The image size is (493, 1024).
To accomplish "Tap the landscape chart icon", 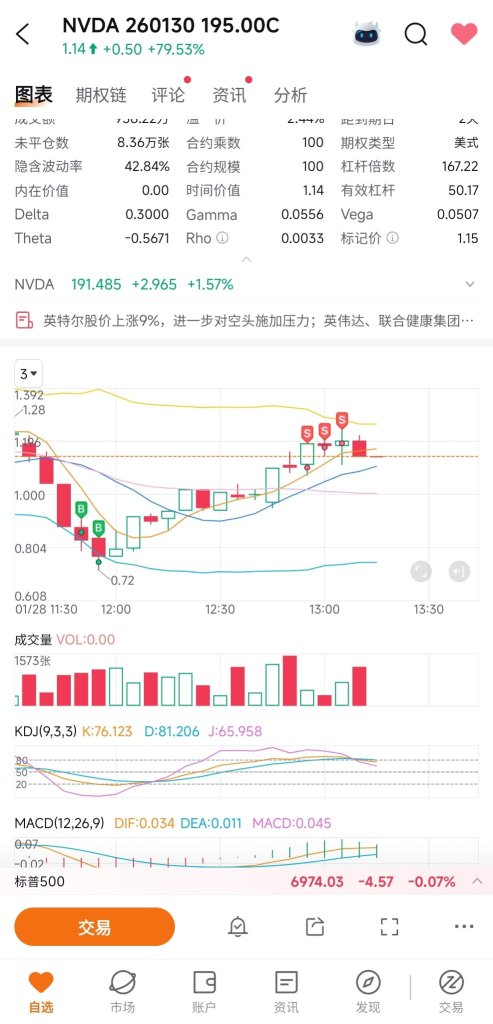I will pos(421,571).
